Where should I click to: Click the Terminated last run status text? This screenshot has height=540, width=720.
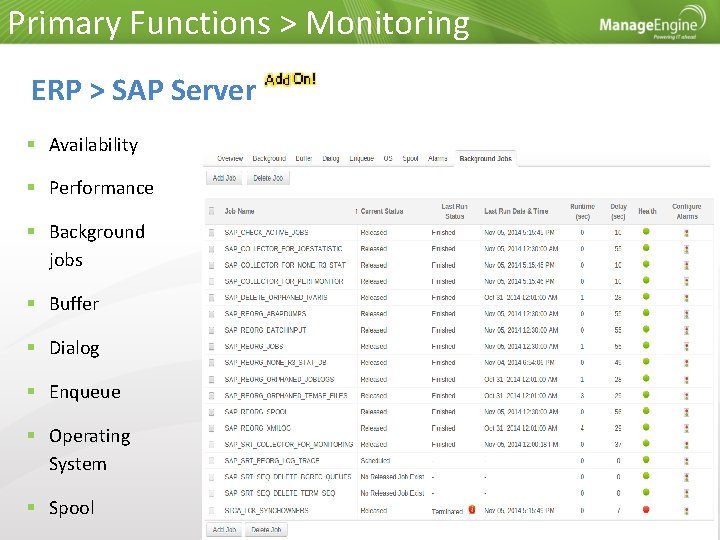tap(447, 511)
